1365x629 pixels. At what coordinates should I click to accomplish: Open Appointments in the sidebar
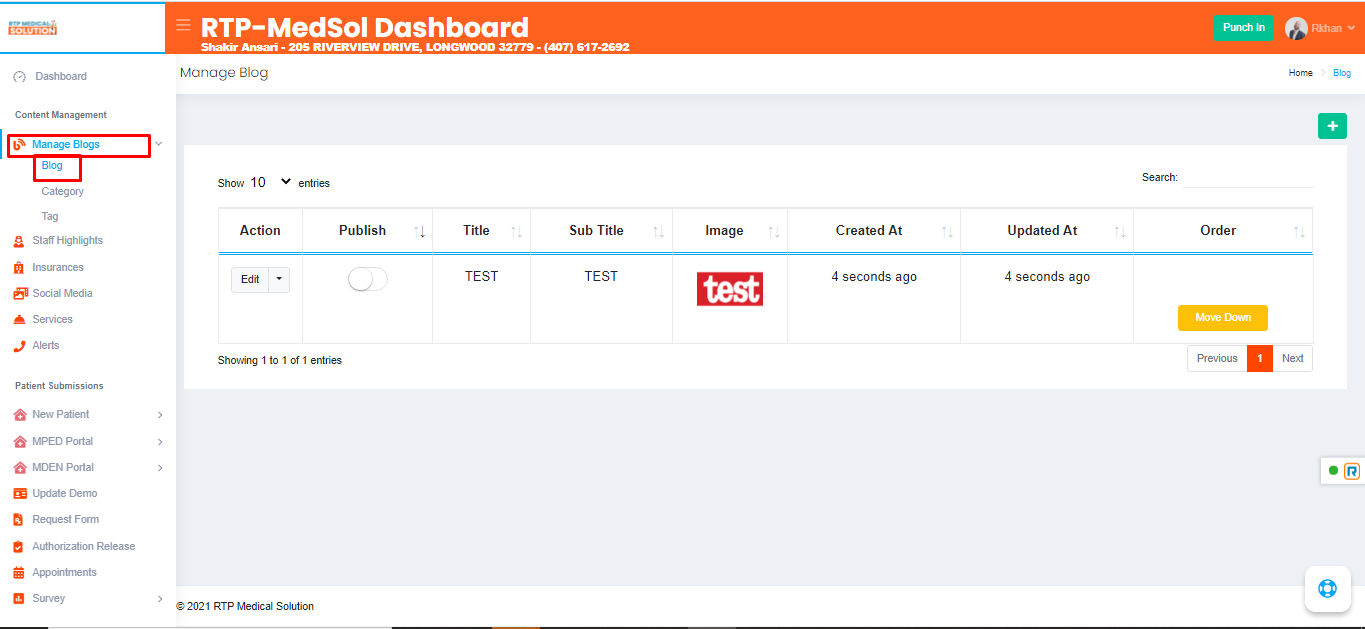64,573
